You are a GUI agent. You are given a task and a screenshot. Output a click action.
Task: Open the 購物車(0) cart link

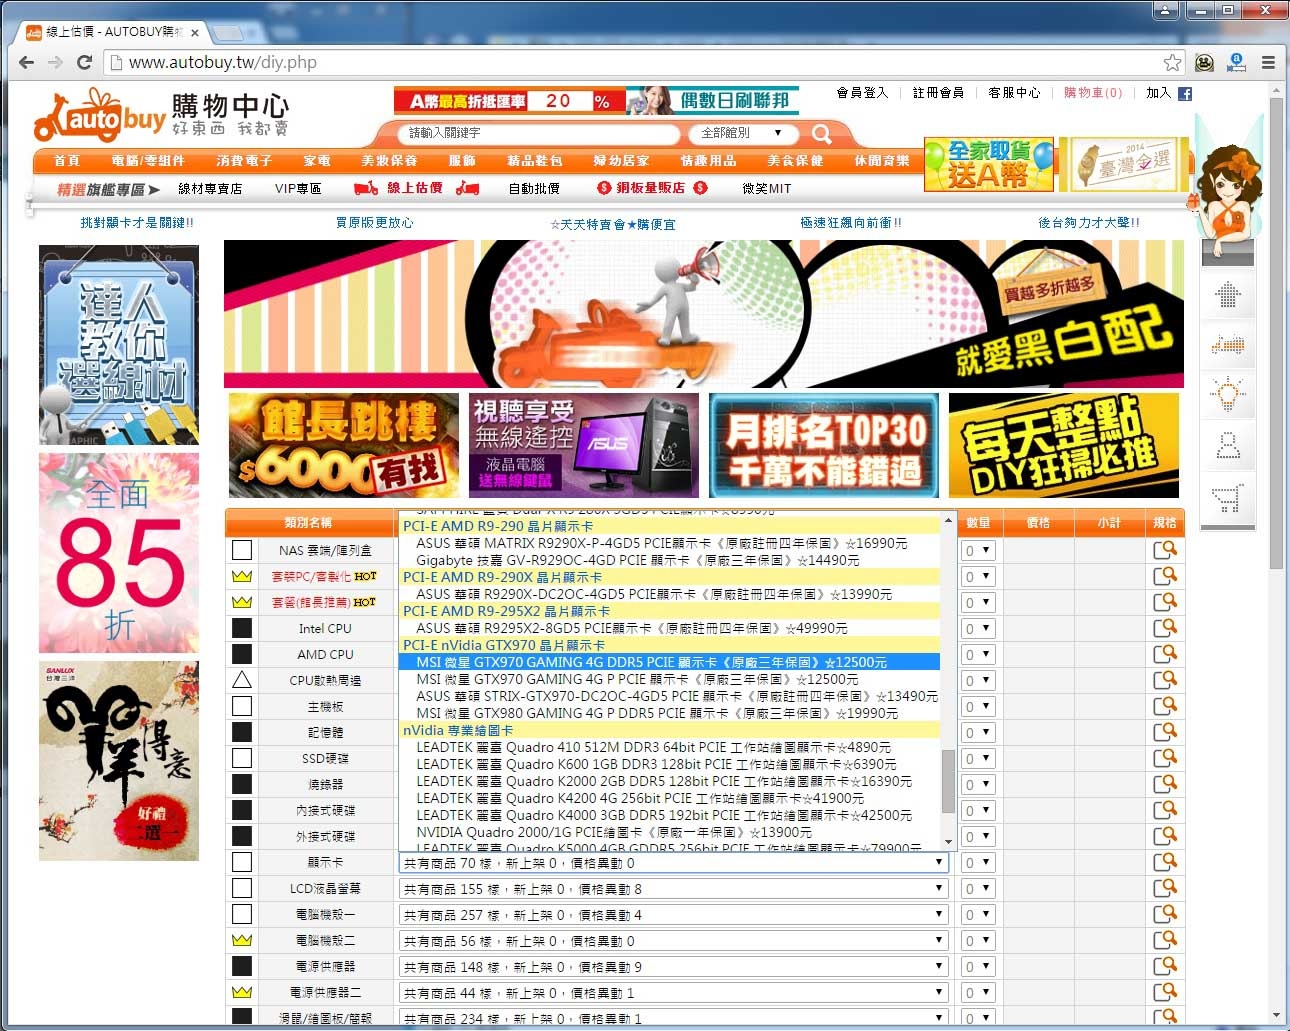(x=1093, y=93)
